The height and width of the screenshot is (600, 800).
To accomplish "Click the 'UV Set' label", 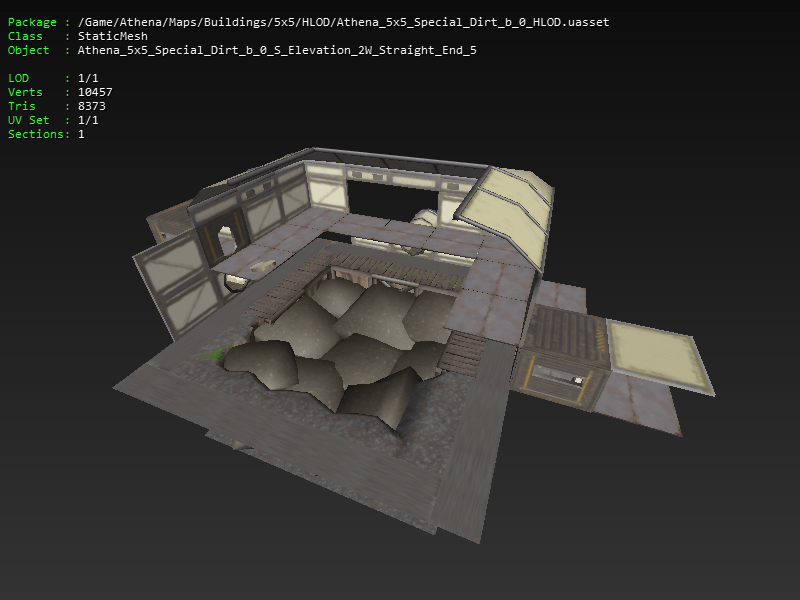I will 29,120.
